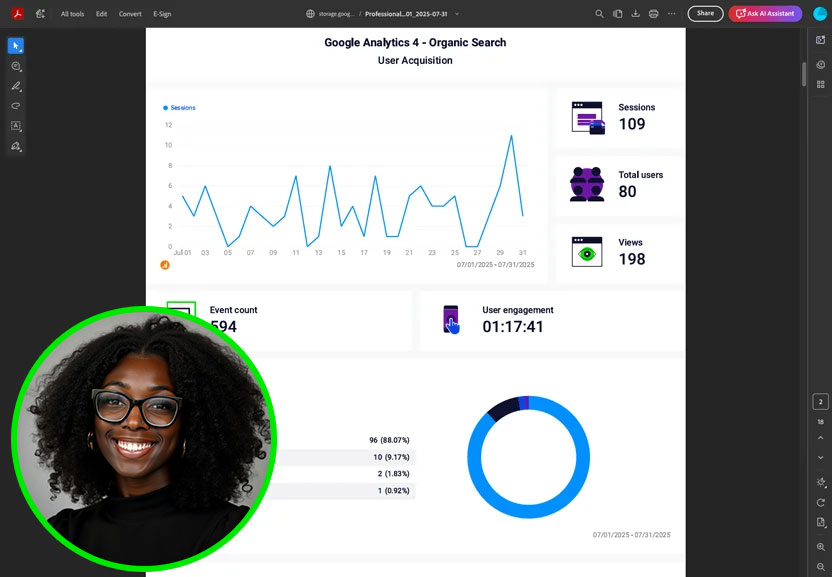Print the document using the printer icon
This screenshot has width=832, height=577.
coord(654,14)
